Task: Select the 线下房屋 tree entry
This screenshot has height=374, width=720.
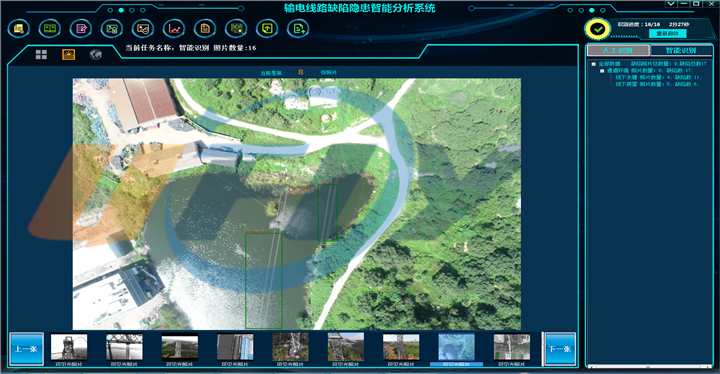Action: (x=657, y=84)
